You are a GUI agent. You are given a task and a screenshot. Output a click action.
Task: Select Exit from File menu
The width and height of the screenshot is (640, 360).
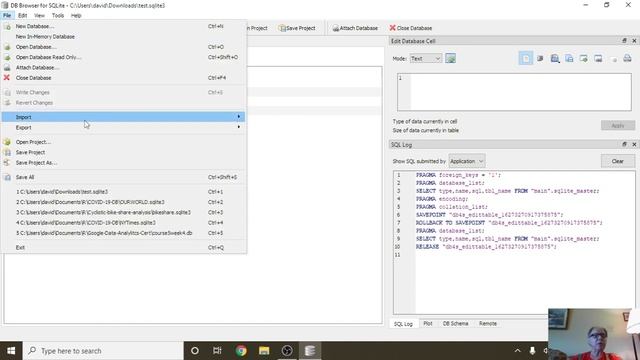pos(123,247)
